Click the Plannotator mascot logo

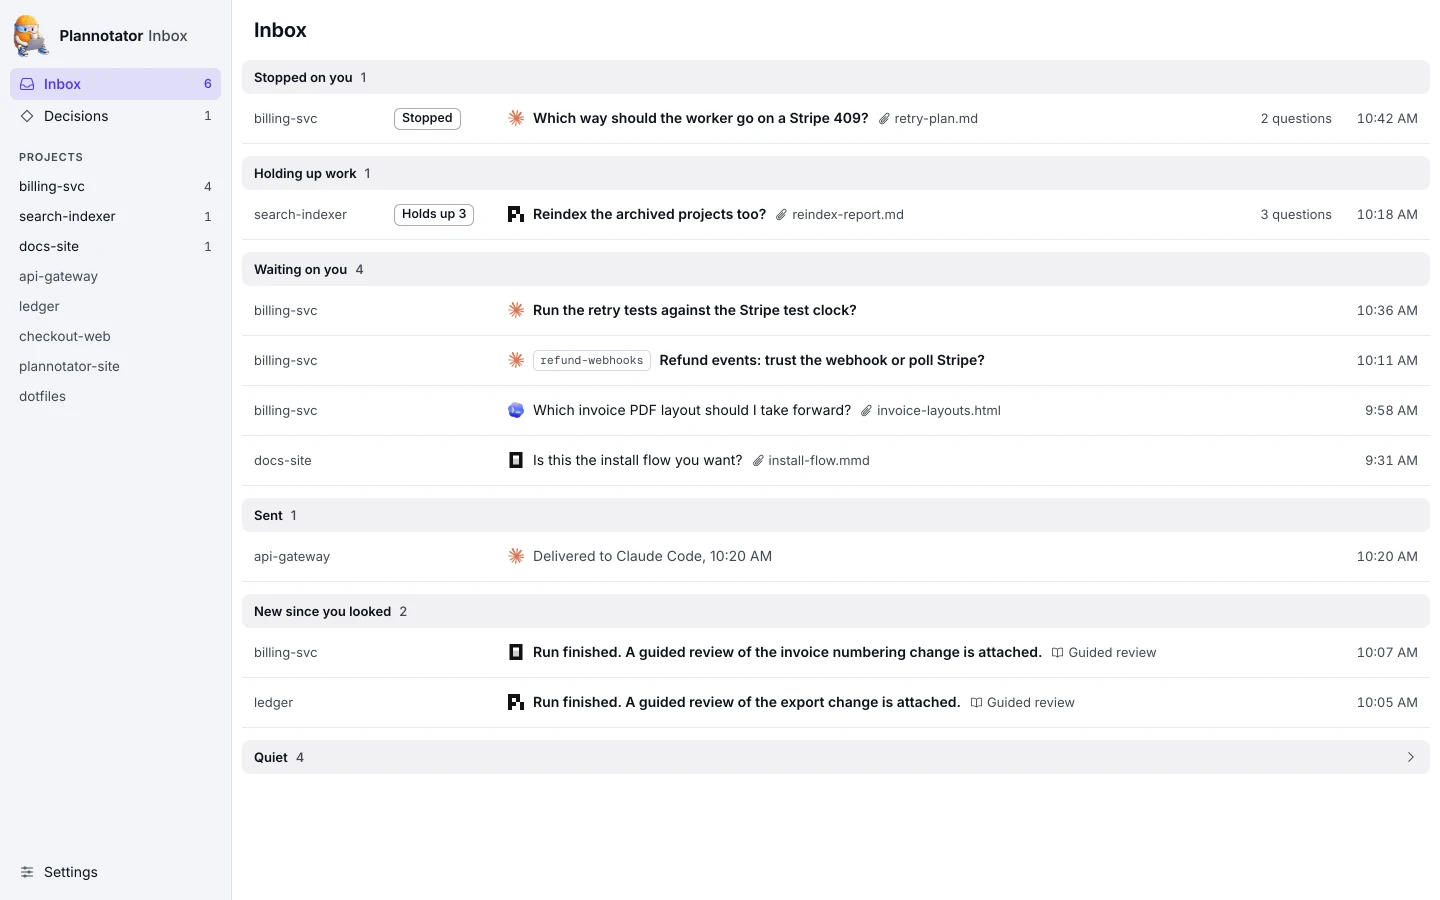coord(31,36)
